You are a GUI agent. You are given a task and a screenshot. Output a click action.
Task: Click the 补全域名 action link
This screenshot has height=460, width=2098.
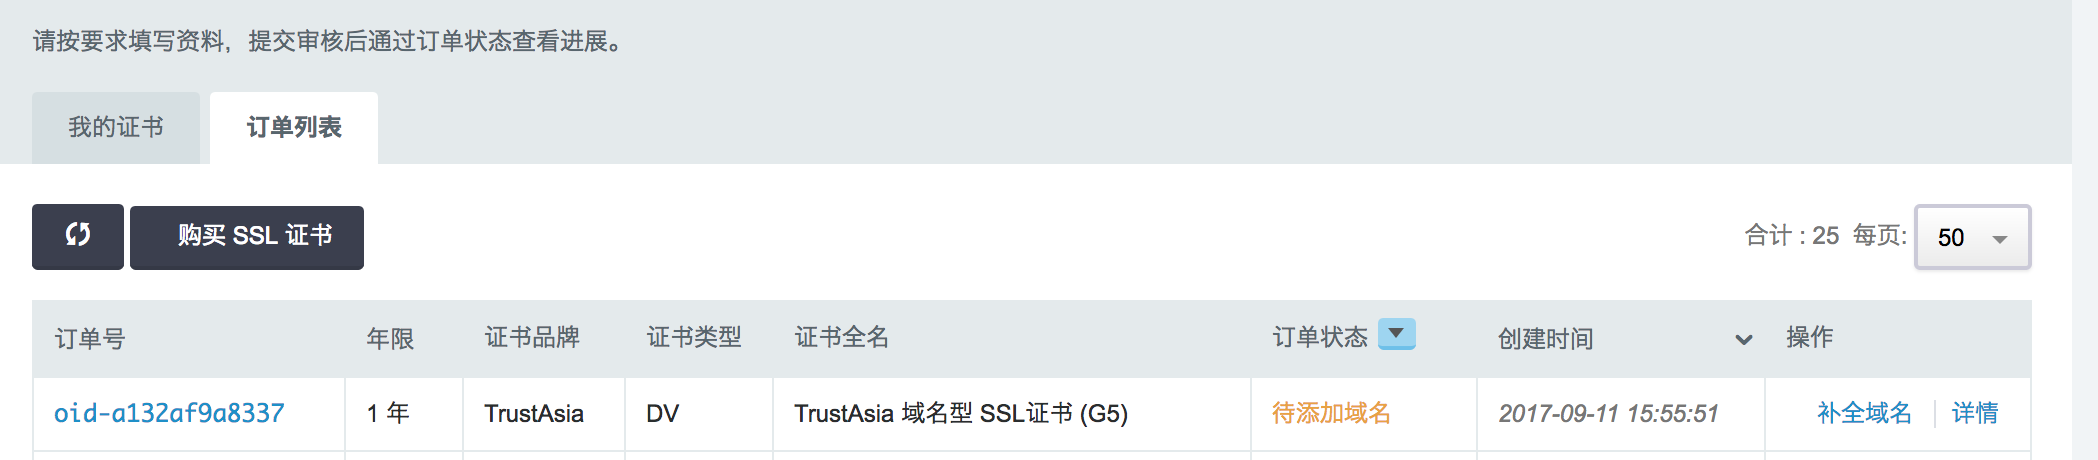(1864, 413)
